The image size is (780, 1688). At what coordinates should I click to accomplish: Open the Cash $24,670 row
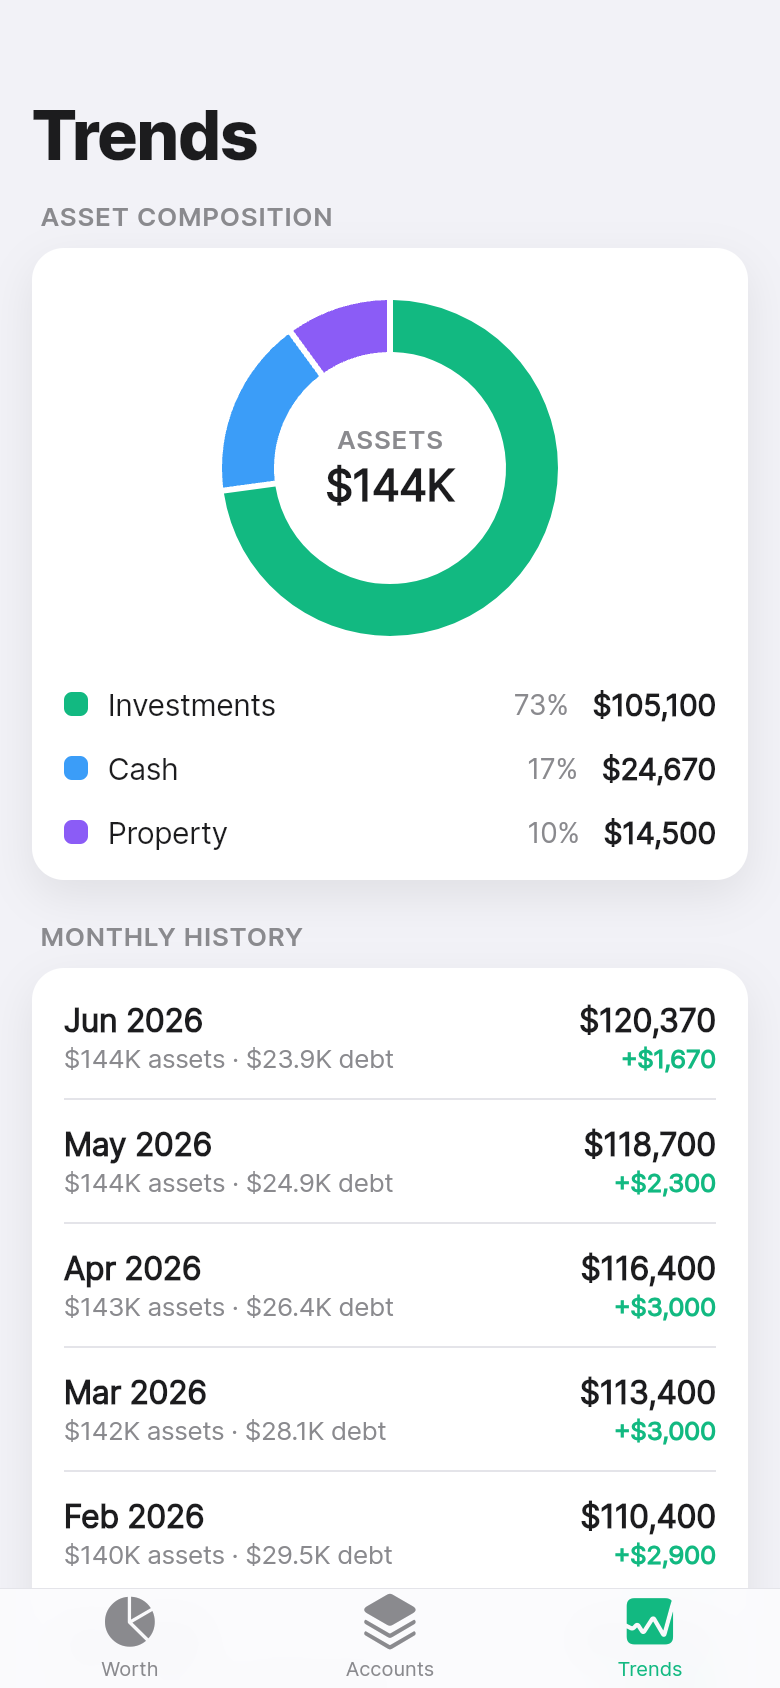[x=390, y=769]
